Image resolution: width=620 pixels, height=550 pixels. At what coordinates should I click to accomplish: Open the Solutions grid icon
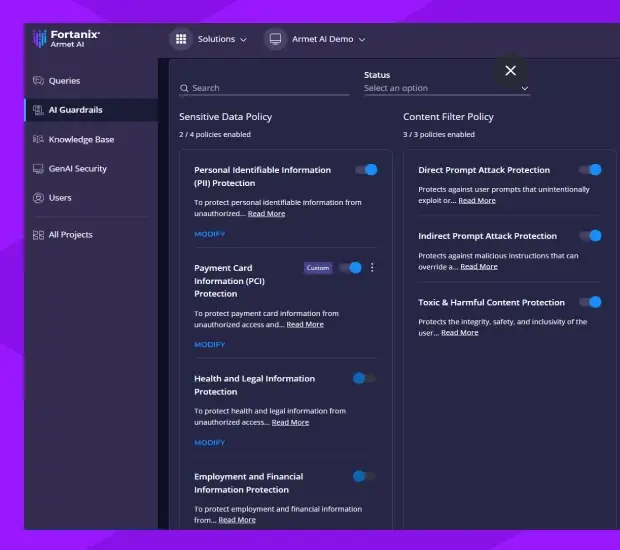coord(181,39)
